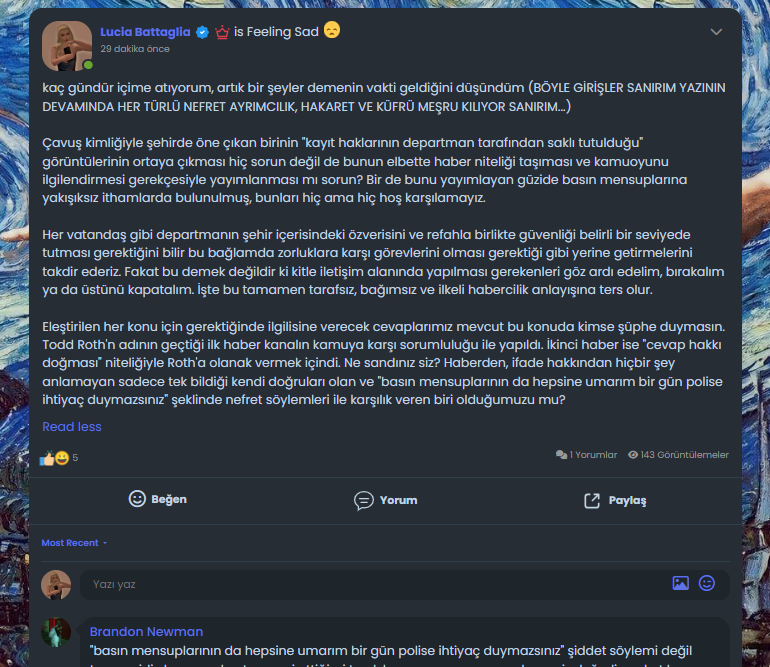The width and height of the screenshot is (770, 667).
Task: Like the post with Beğen button
Action: 158,499
